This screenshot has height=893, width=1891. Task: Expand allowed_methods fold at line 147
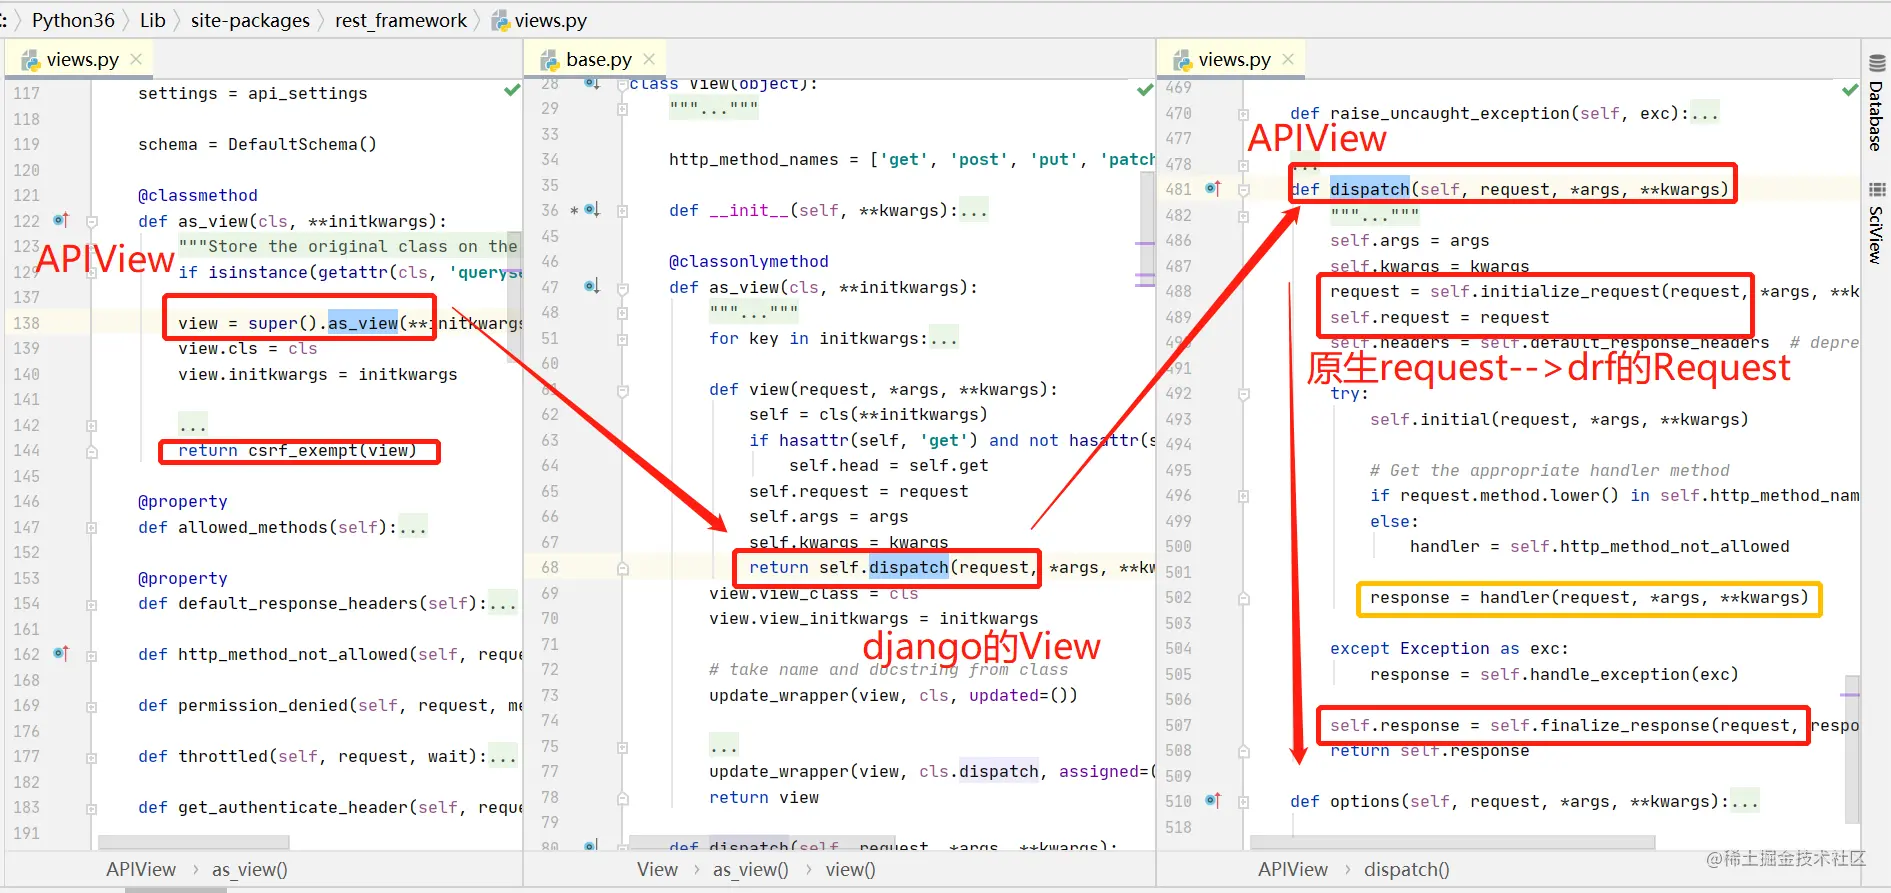pyautogui.click(x=92, y=527)
